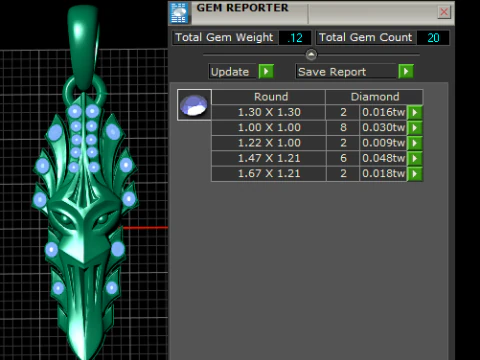The width and height of the screenshot is (480, 360).
Task: Click the 1.22 X 1.00 size cell
Action: (269, 143)
